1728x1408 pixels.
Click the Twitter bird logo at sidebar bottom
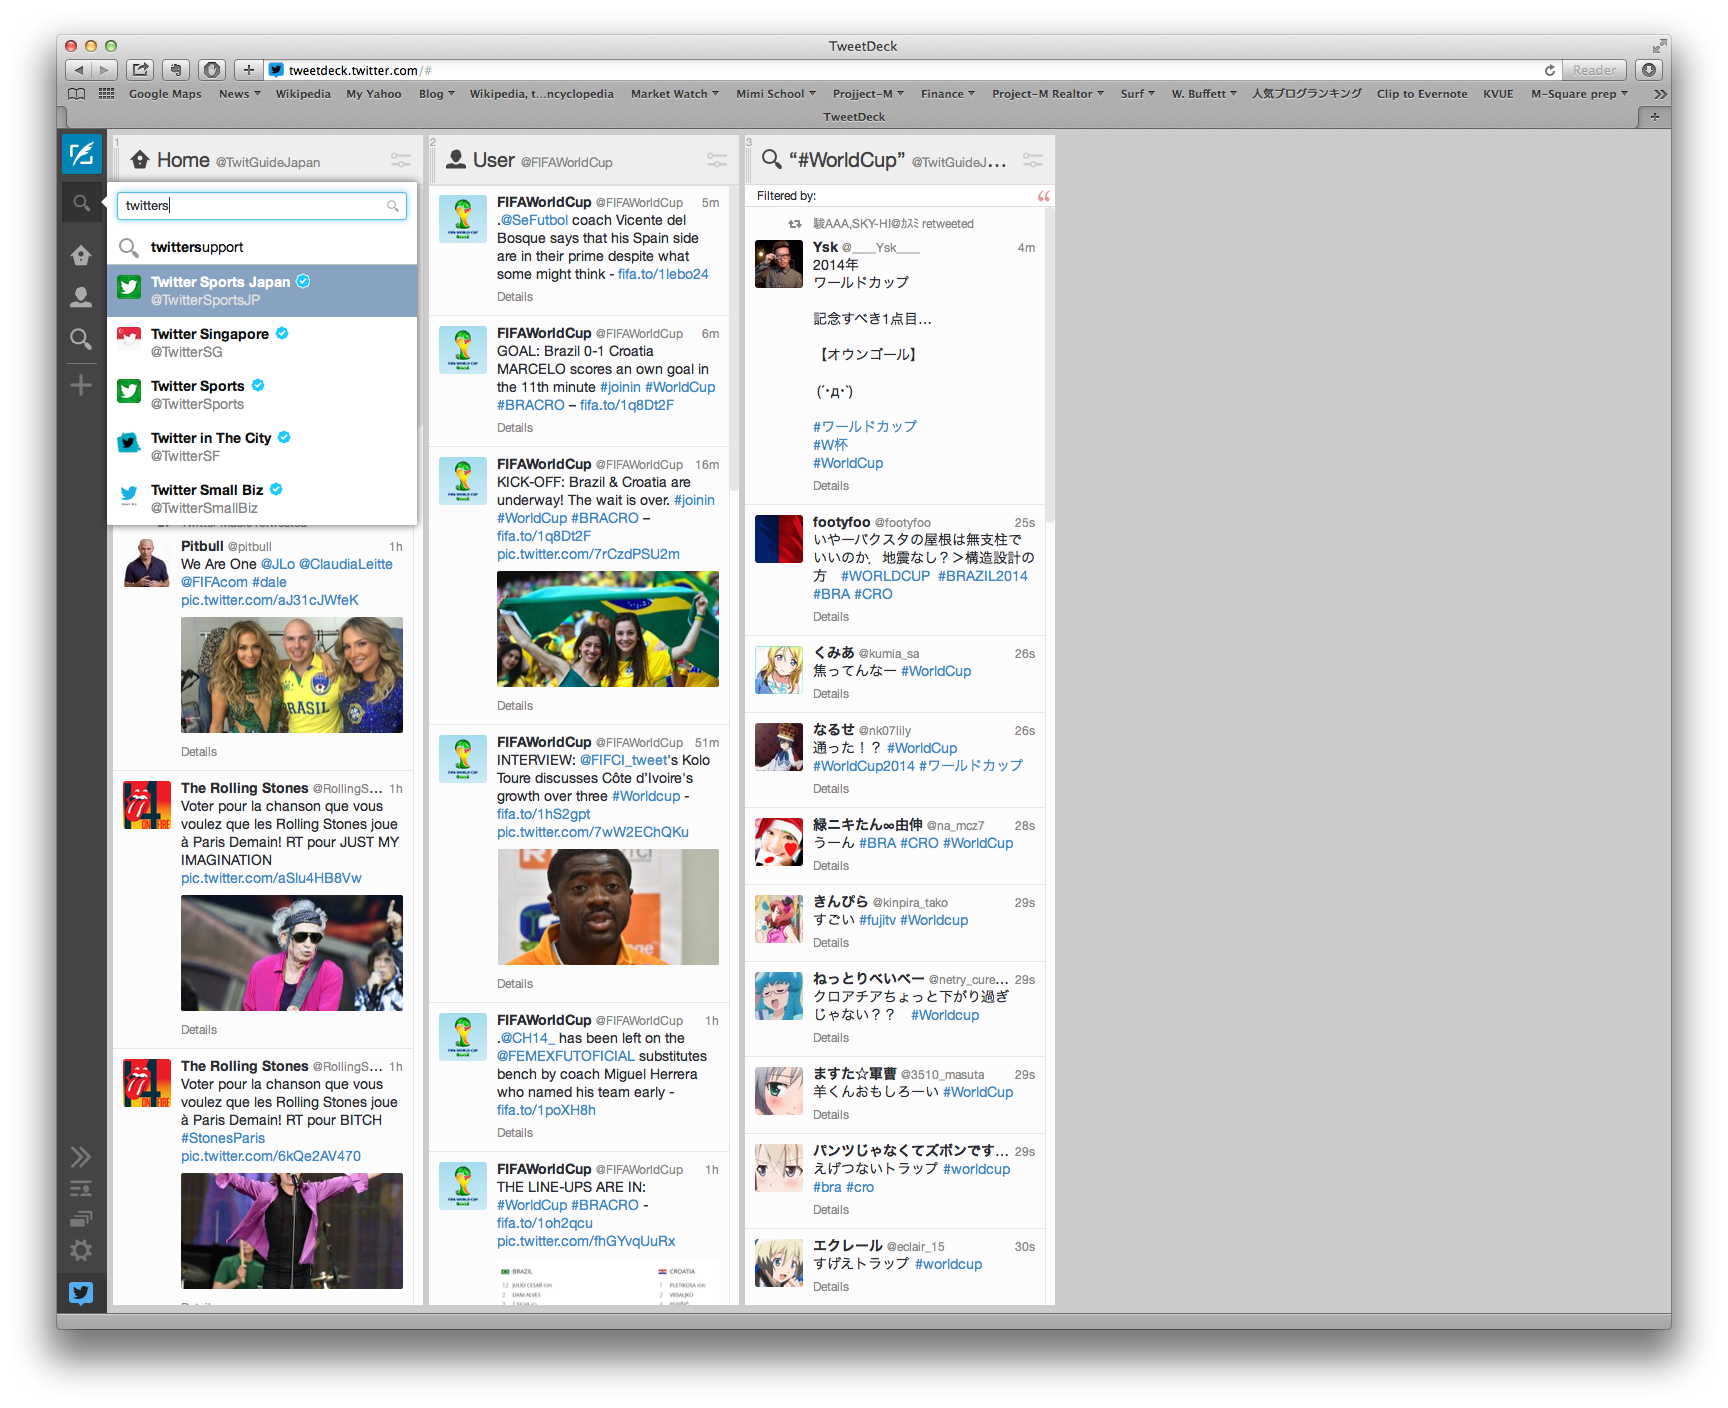pyautogui.click(x=81, y=1293)
